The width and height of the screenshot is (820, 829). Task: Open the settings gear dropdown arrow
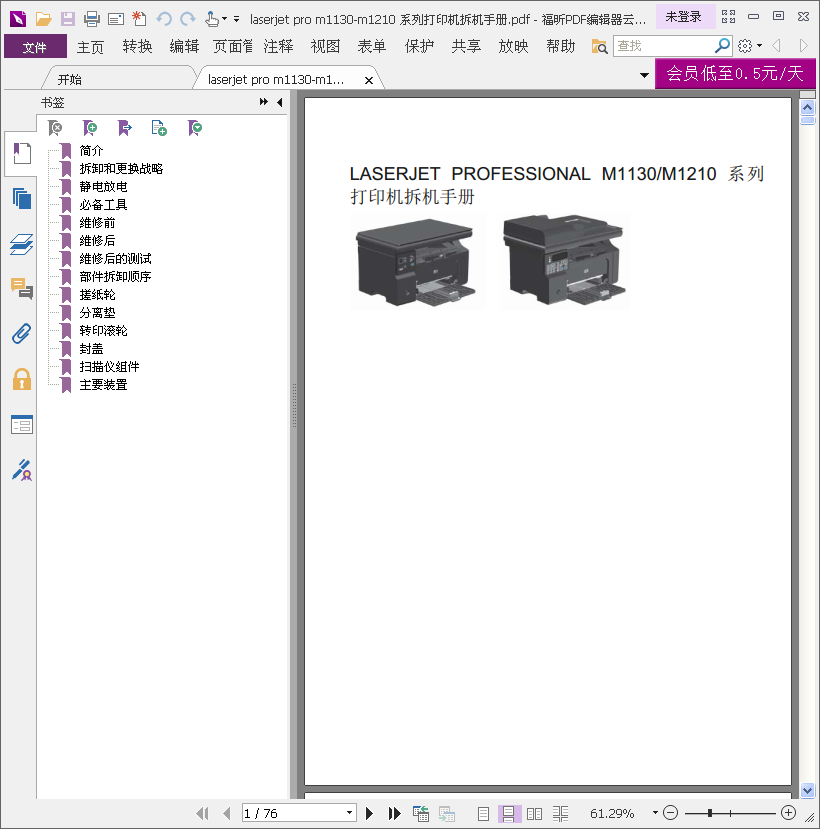[759, 46]
